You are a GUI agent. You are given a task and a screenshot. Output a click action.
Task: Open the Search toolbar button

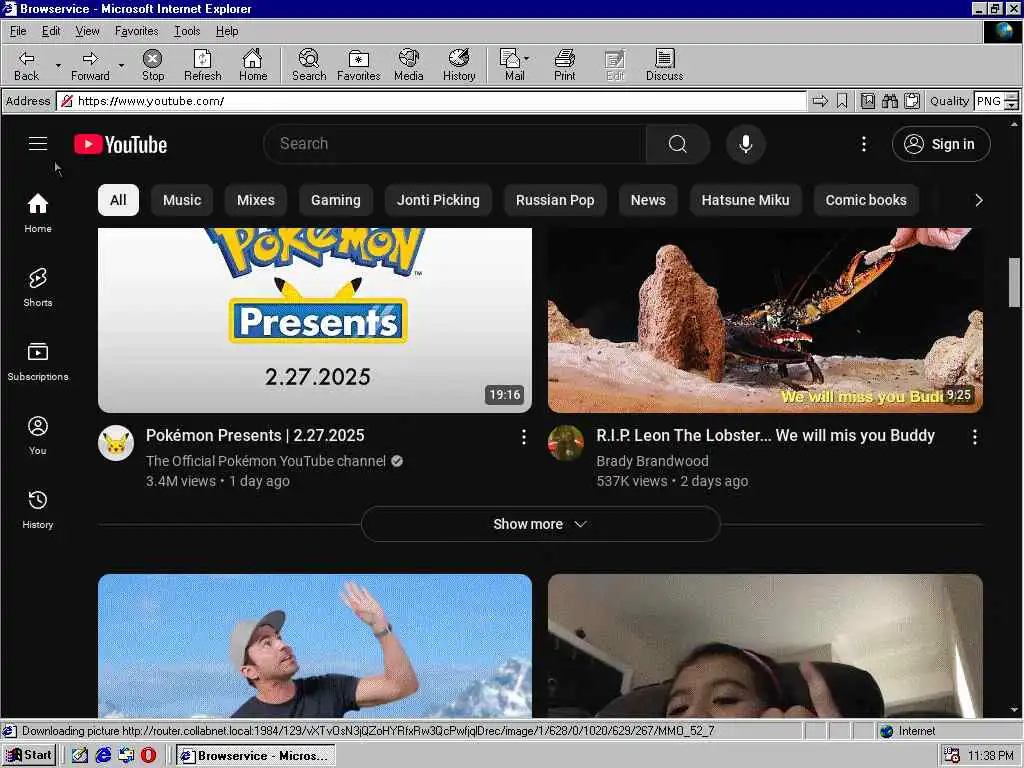click(309, 65)
